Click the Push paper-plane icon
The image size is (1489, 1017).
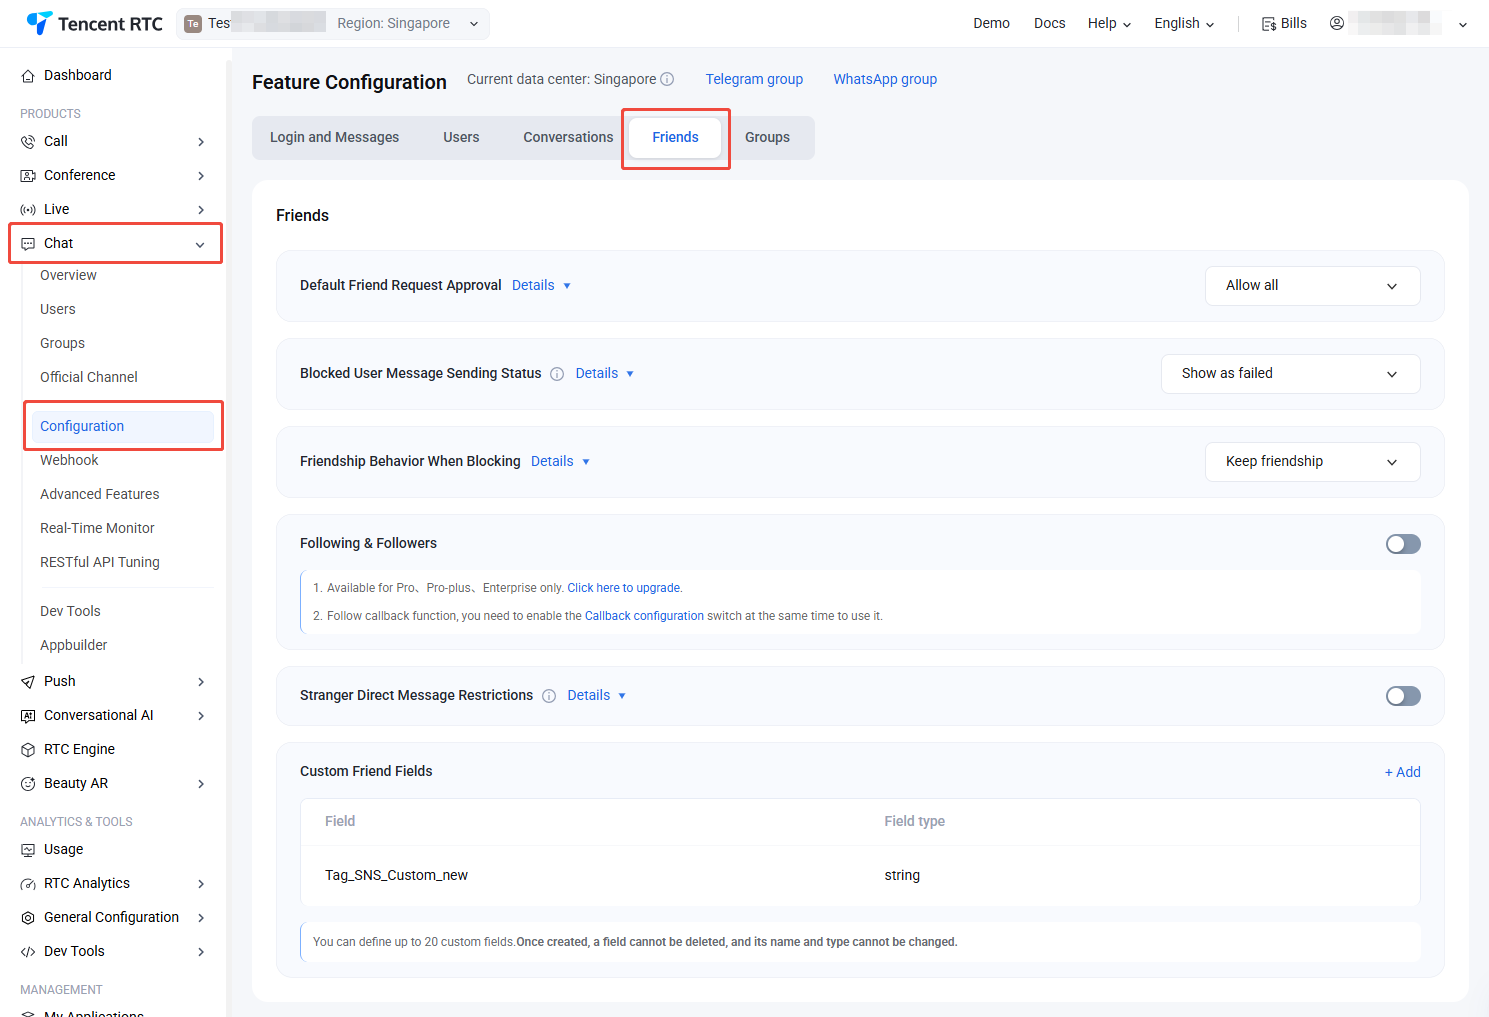(28, 682)
